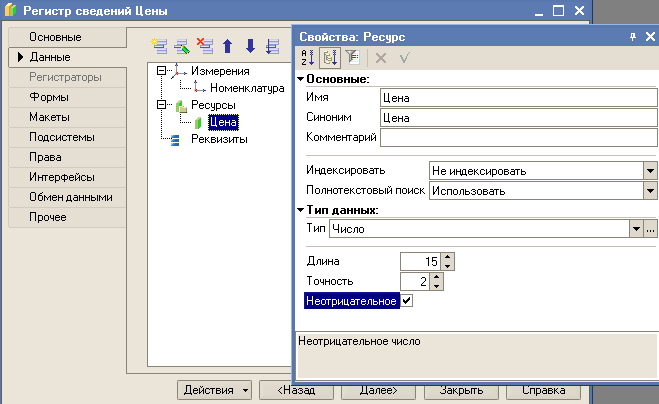Click the Закрыть button

pyautogui.click(x=461, y=391)
